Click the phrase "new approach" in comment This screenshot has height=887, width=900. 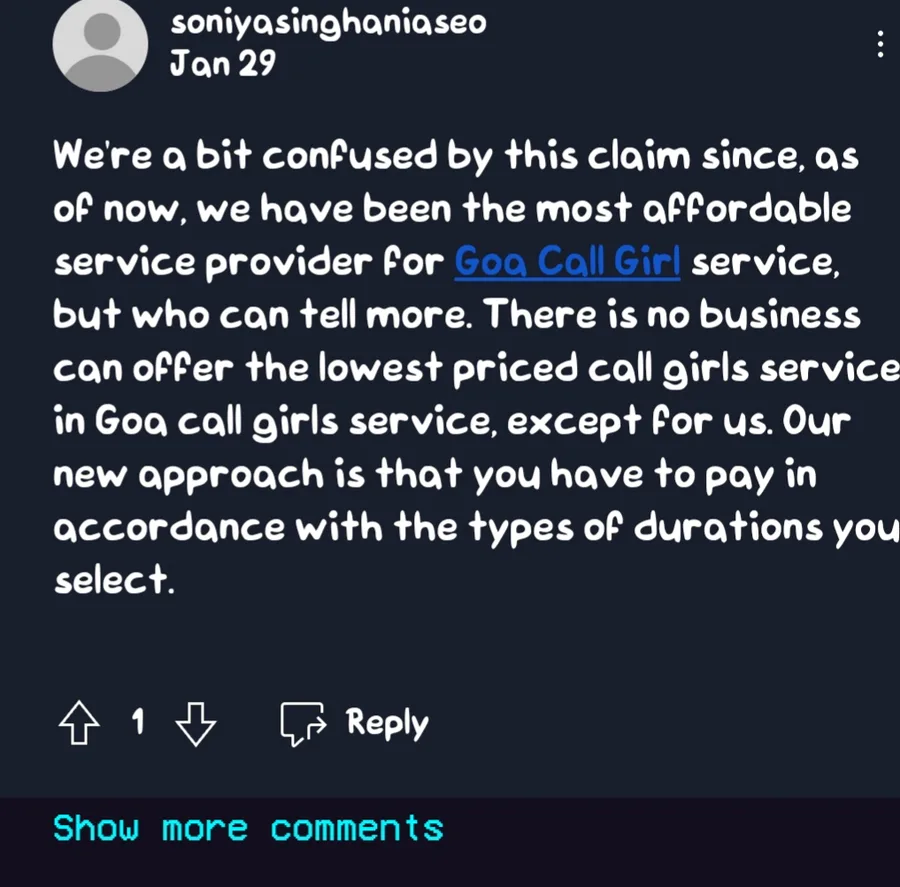[x=189, y=476]
